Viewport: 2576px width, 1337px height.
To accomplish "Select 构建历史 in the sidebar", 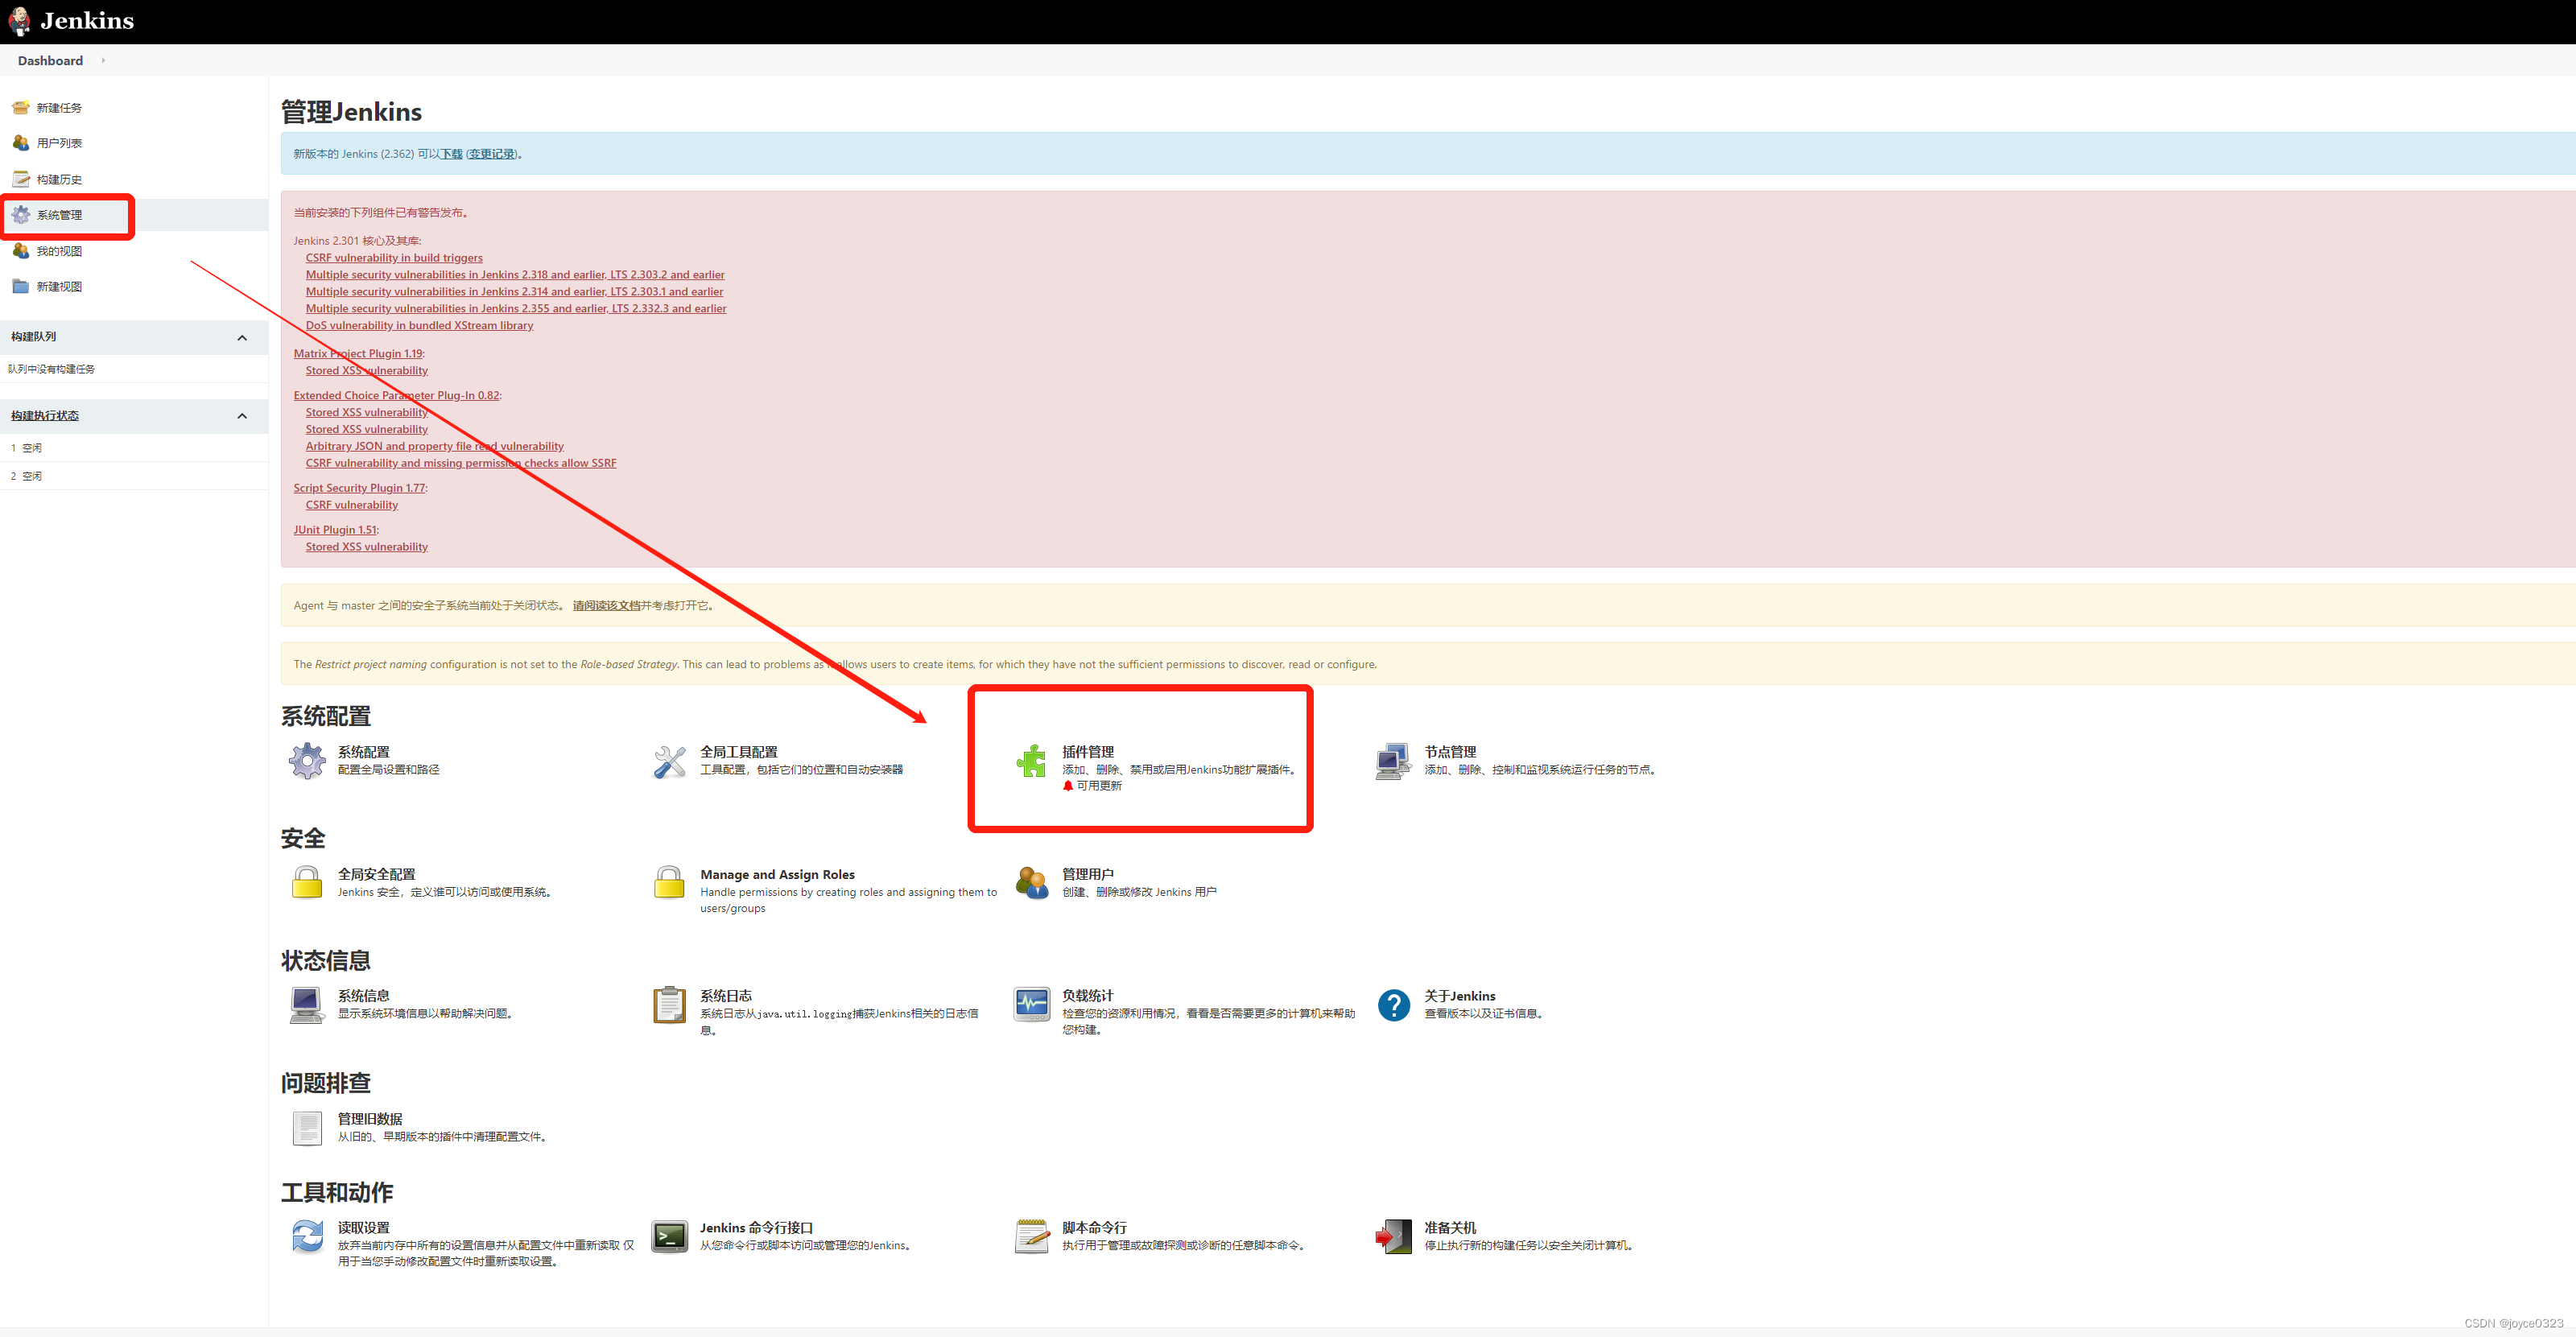I will (59, 180).
